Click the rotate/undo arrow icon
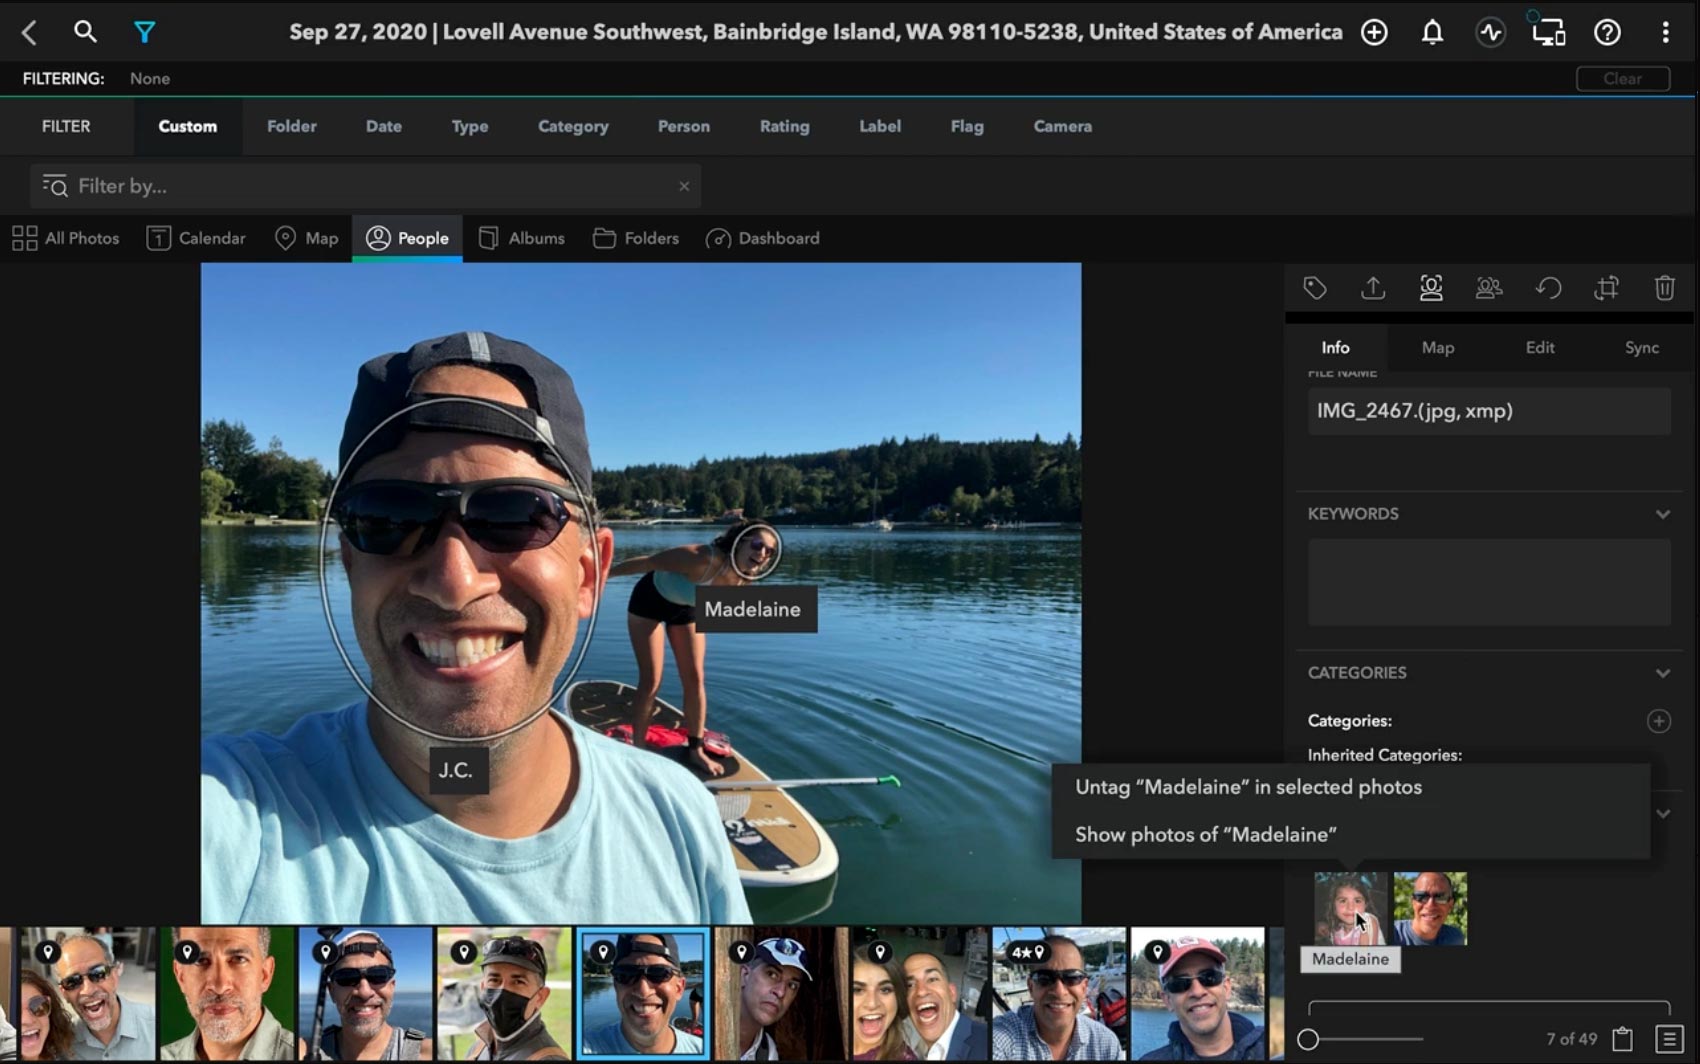The width and height of the screenshot is (1700, 1064). tap(1548, 288)
